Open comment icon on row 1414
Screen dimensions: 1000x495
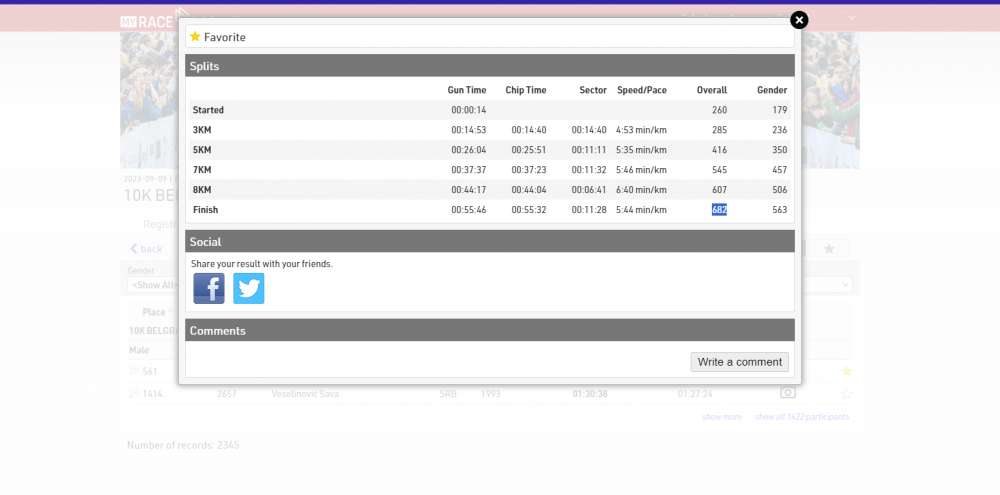[134, 394]
